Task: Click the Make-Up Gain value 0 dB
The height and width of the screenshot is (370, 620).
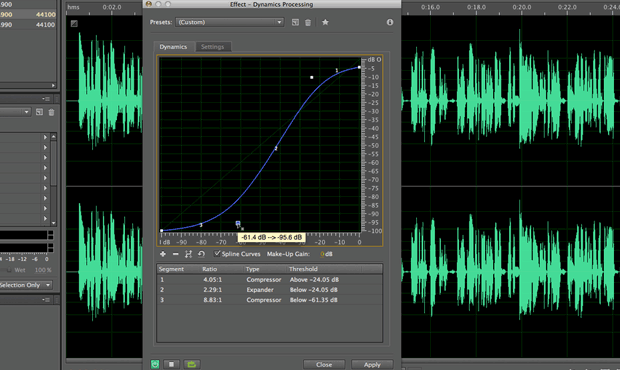Action: [327, 254]
